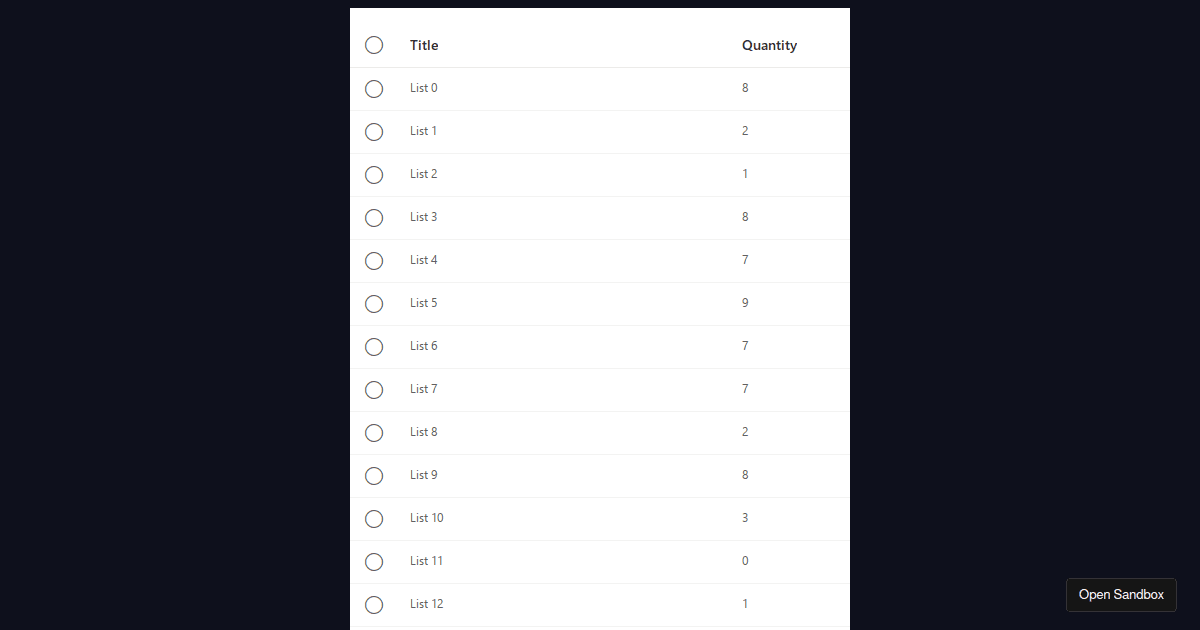1200x630 pixels.
Task: Select the radio button for List 0
Action: pos(374,88)
